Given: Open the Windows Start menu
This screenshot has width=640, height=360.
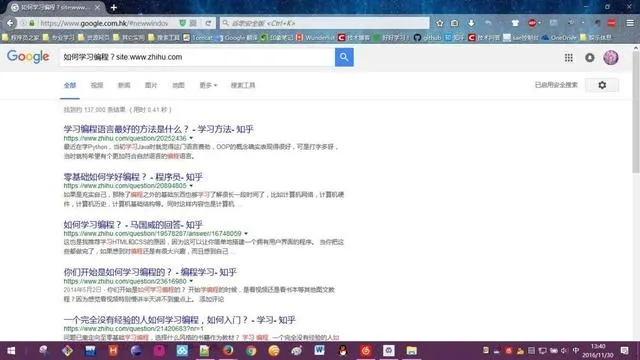Looking at the screenshot, I should pos(11,351).
